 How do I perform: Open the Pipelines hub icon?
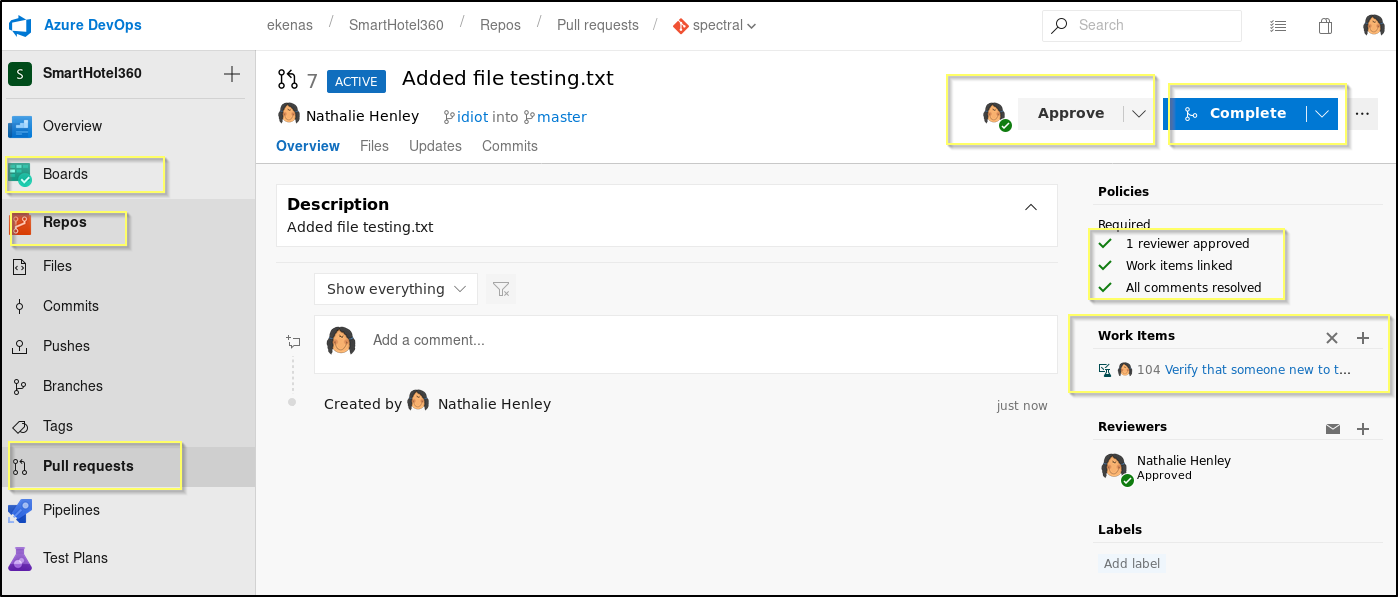(x=21, y=510)
